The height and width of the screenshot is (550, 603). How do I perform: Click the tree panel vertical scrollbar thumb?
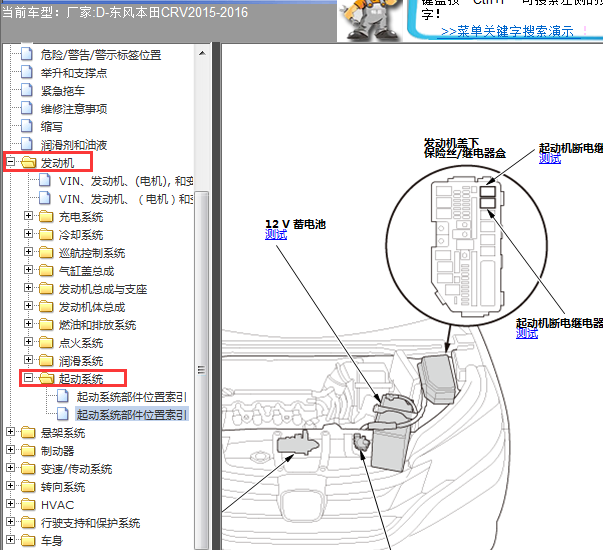click(202, 369)
